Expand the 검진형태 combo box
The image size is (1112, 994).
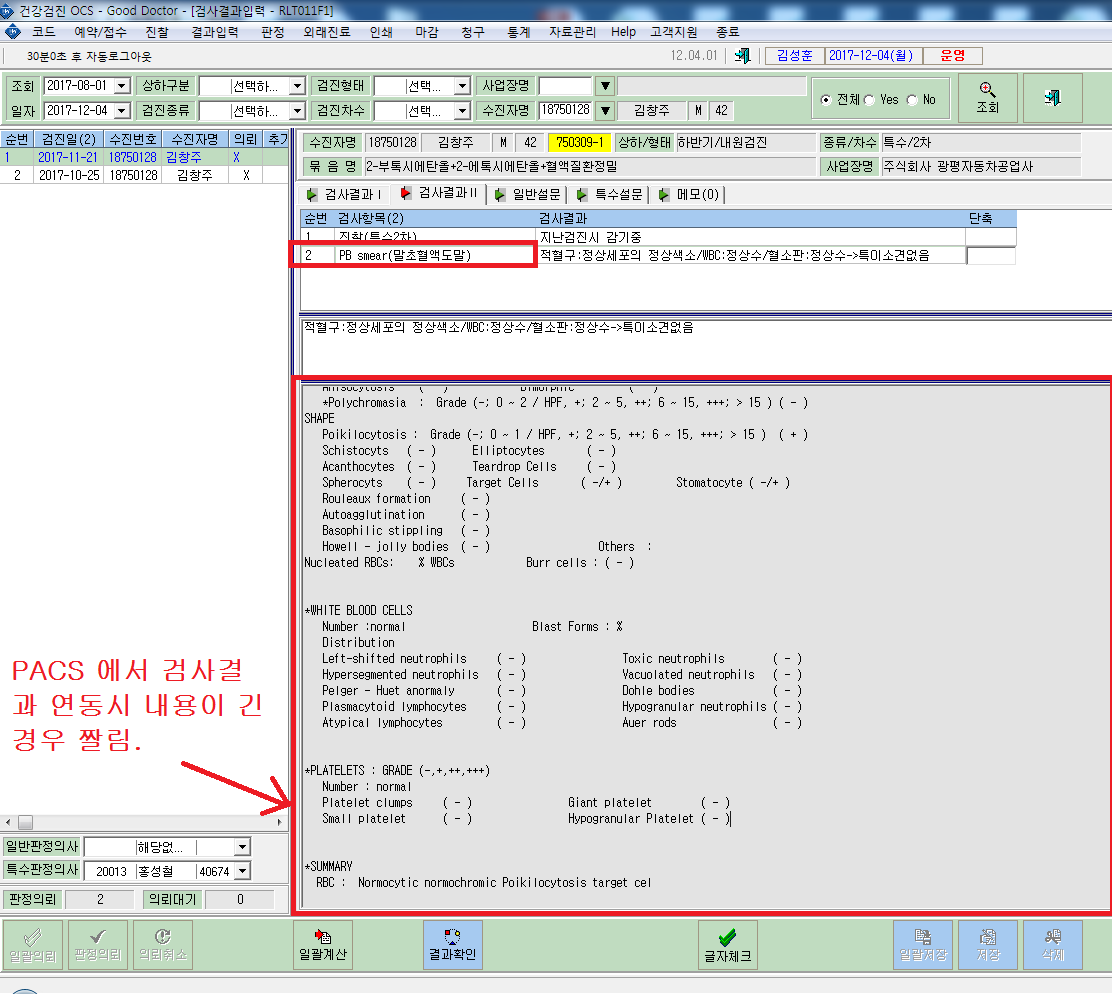[462, 86]
